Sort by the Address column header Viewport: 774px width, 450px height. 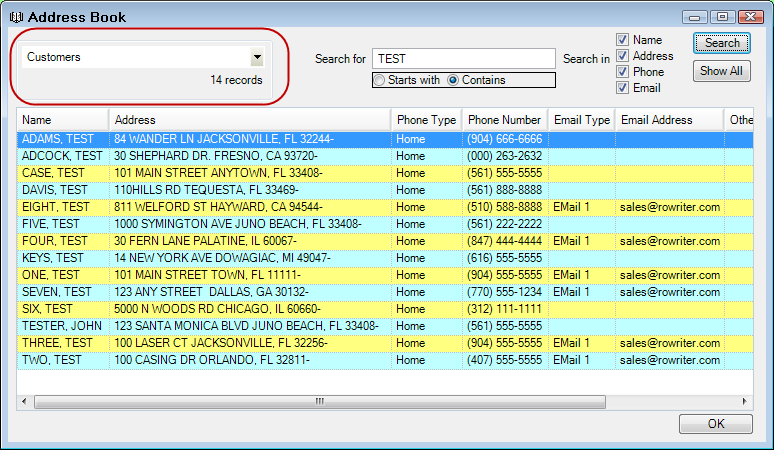point(249,120)
